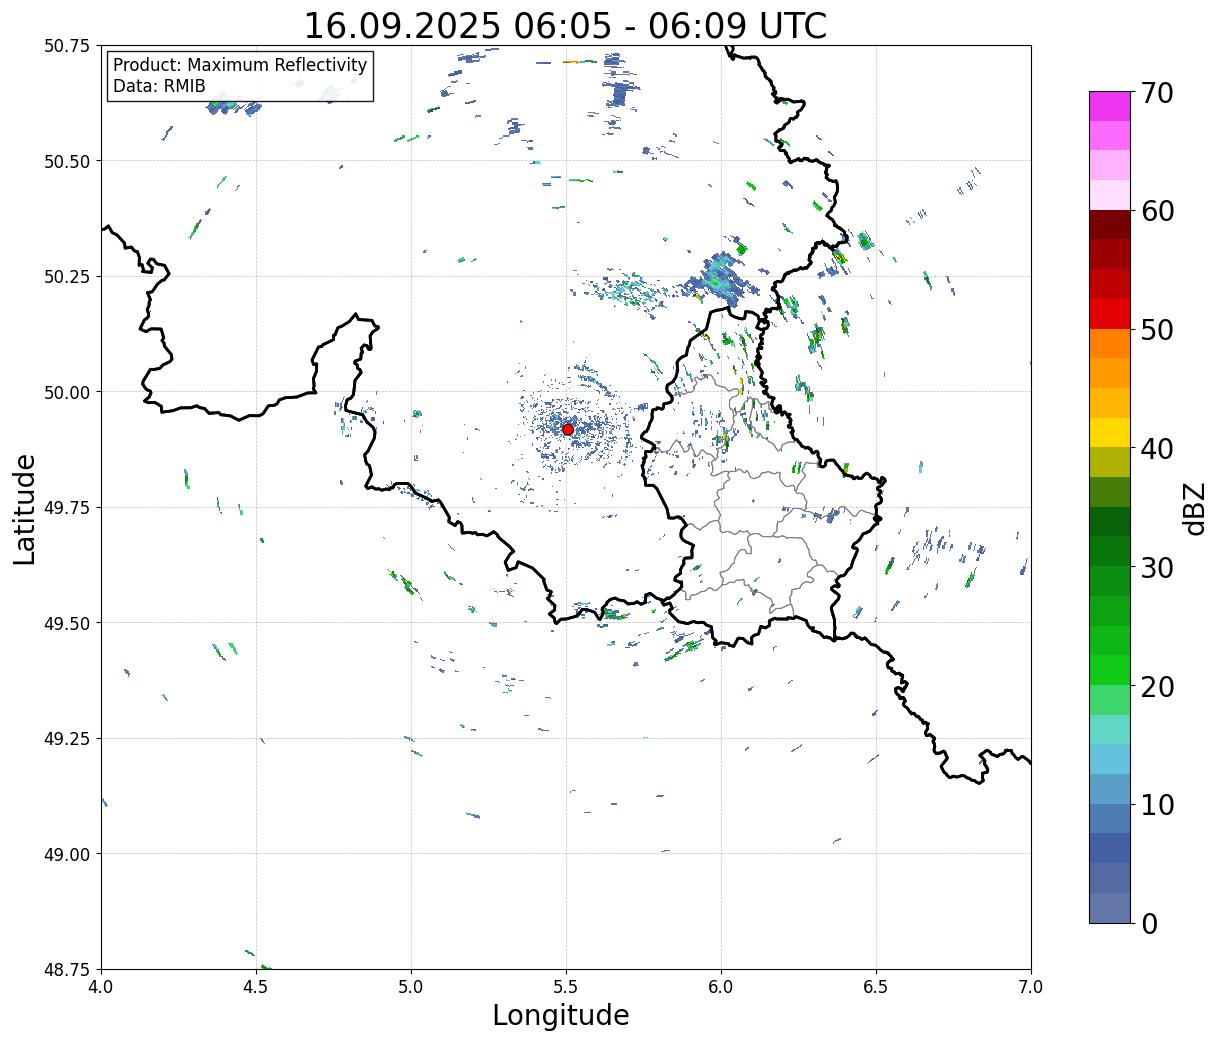Click the colorbar tick label 20
This screenshot has height=1040, width=1219.
point(1156,687)
